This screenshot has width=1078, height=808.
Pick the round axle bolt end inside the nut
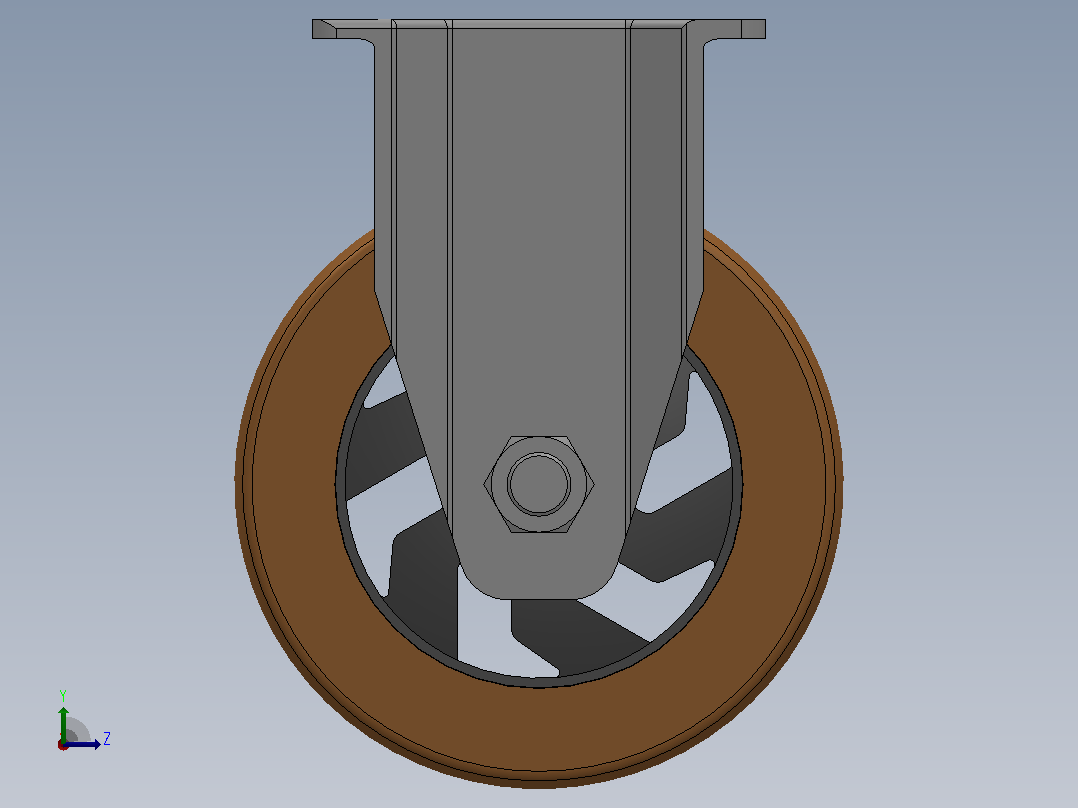(x=539, y=484)
